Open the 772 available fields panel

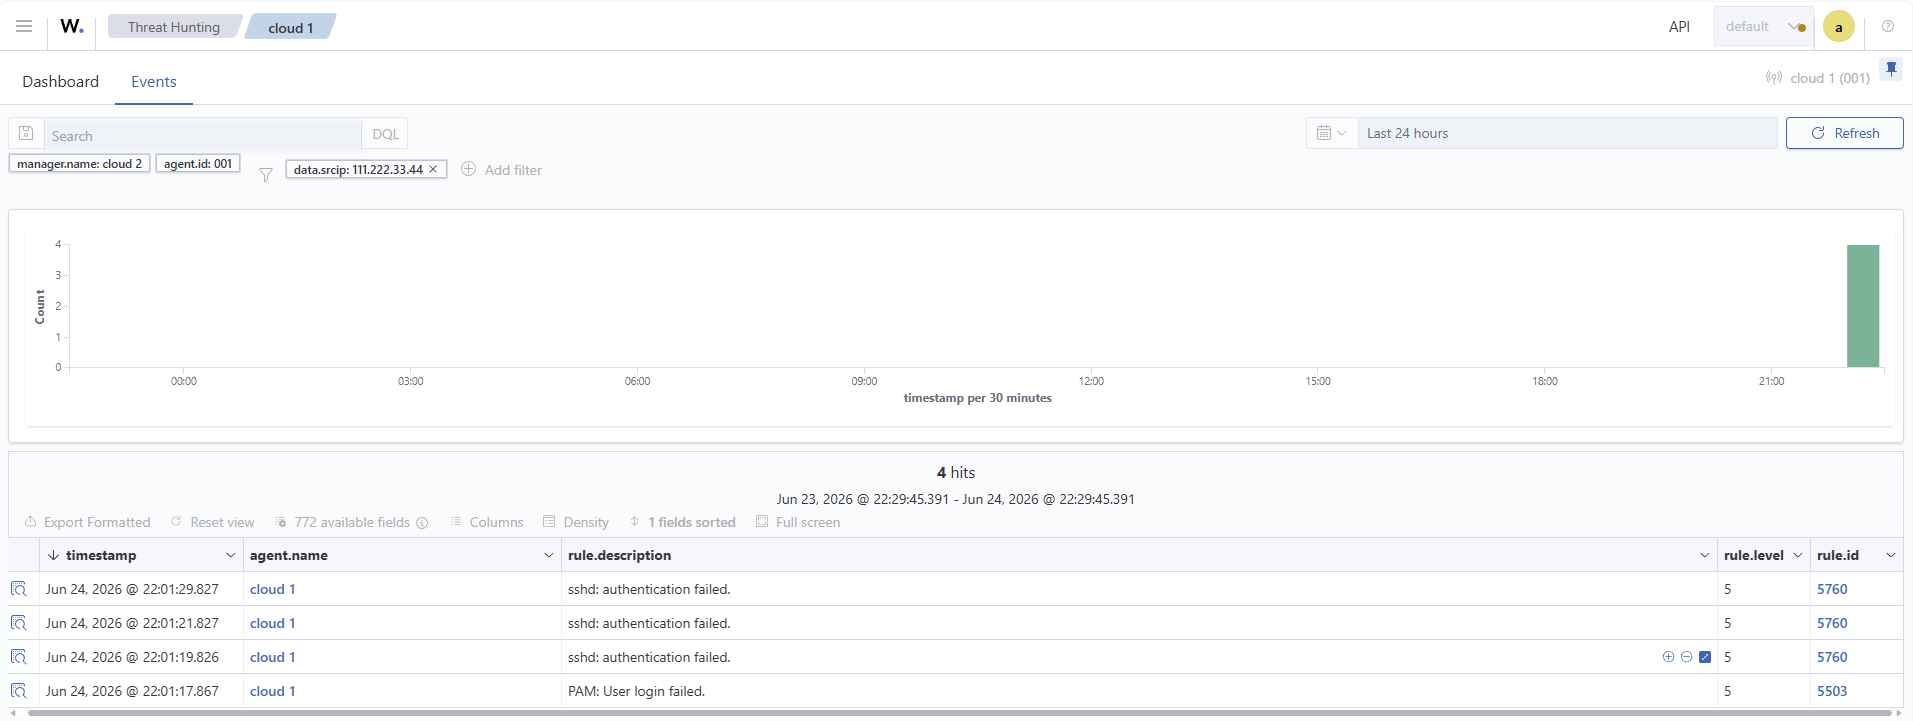[x=343, y=522]
